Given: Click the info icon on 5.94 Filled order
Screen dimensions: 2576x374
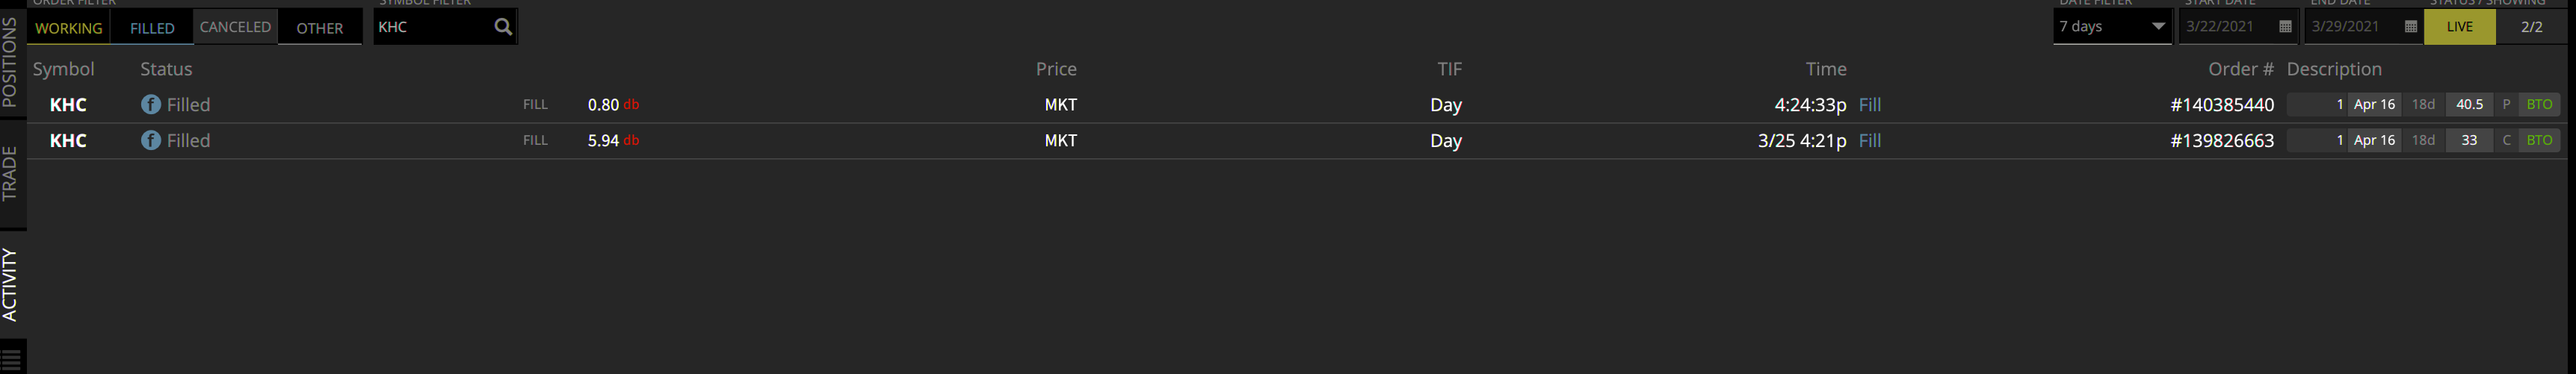Looking at the screenshot, I should pos(151,140).
